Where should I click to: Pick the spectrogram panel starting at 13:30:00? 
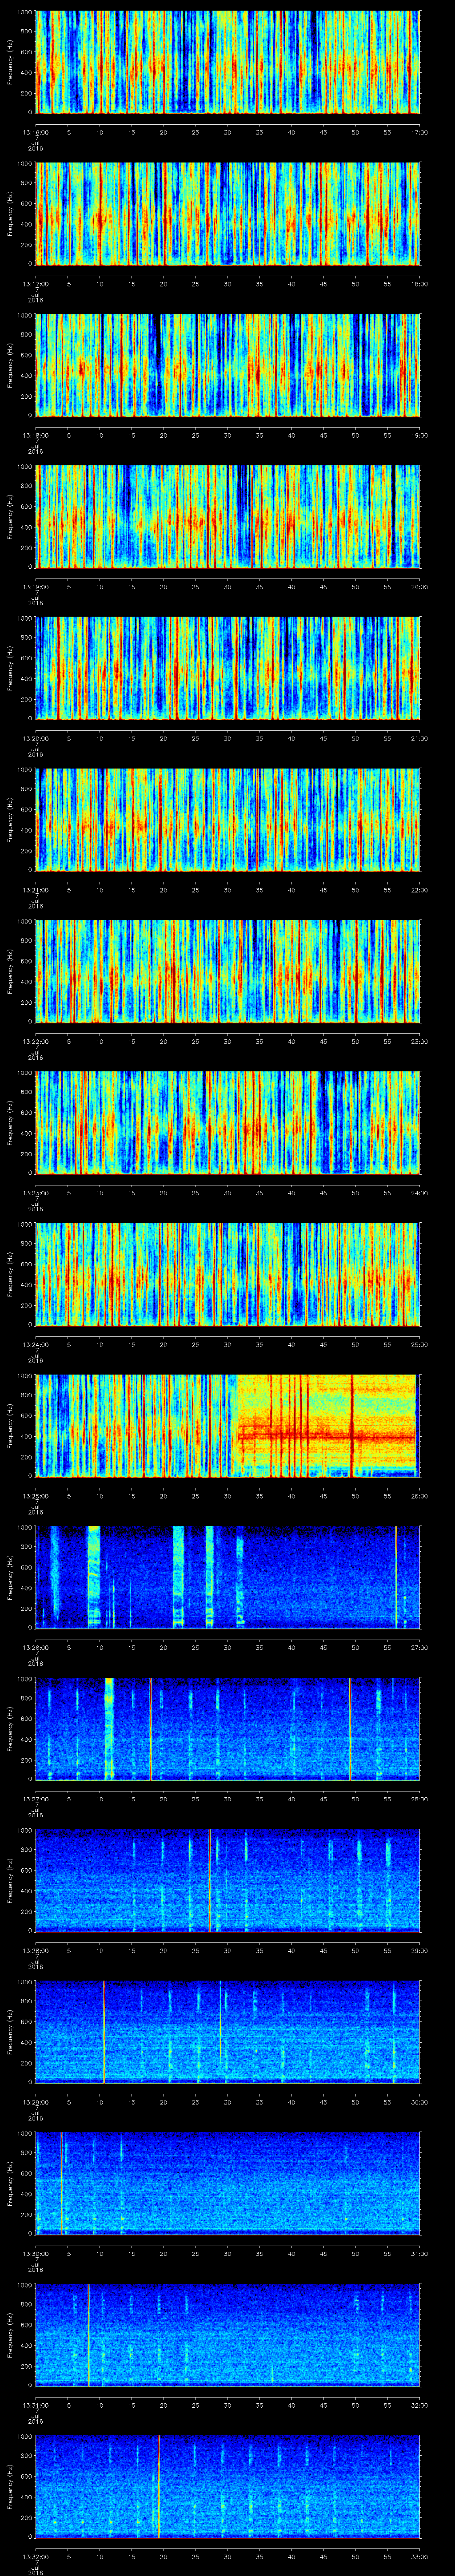228,2183
